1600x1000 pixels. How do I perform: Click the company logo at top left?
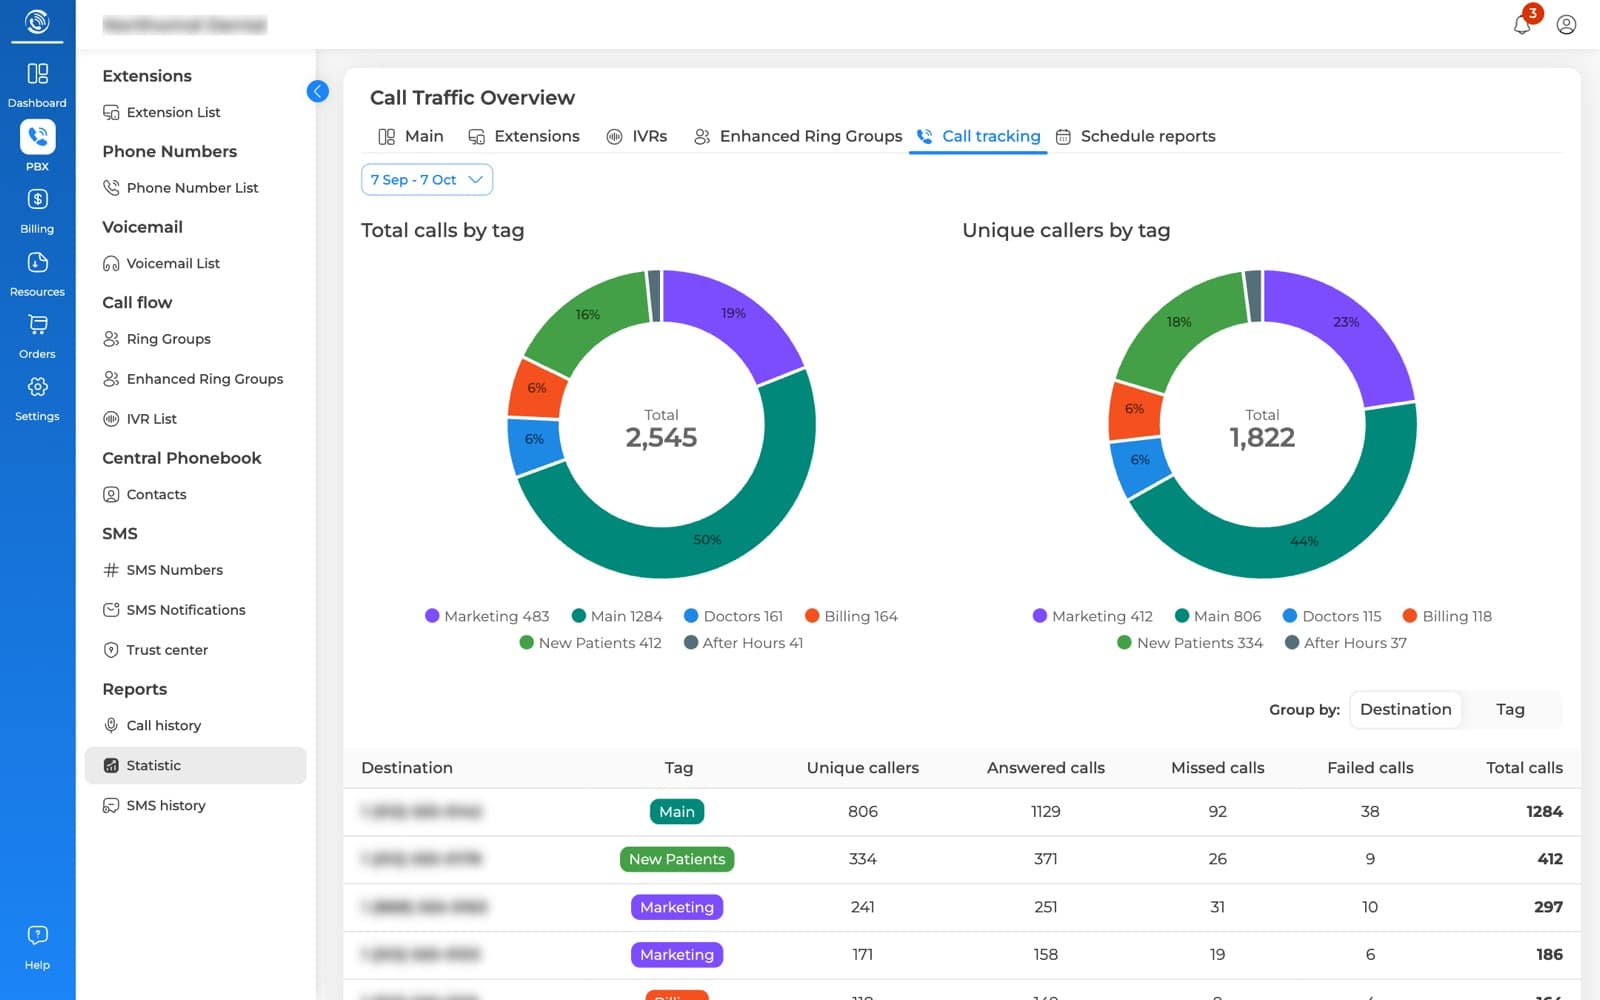(x=37, y=21)
